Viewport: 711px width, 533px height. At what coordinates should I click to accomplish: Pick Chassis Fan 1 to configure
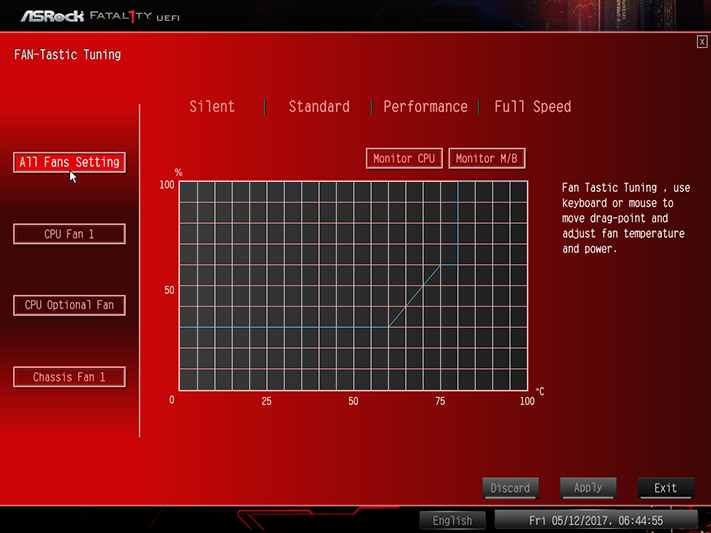pos(69,377)
